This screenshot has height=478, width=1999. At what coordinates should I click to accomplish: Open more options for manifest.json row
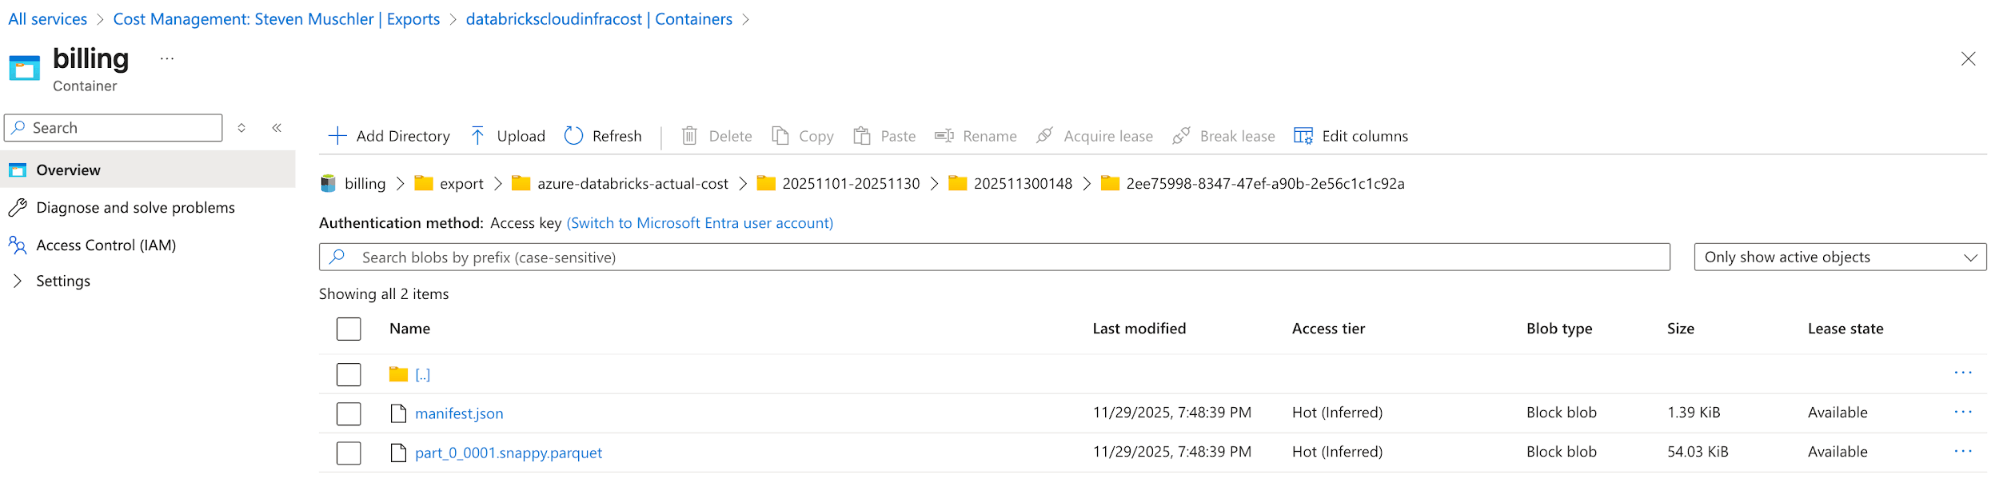tap(1962, 412)
